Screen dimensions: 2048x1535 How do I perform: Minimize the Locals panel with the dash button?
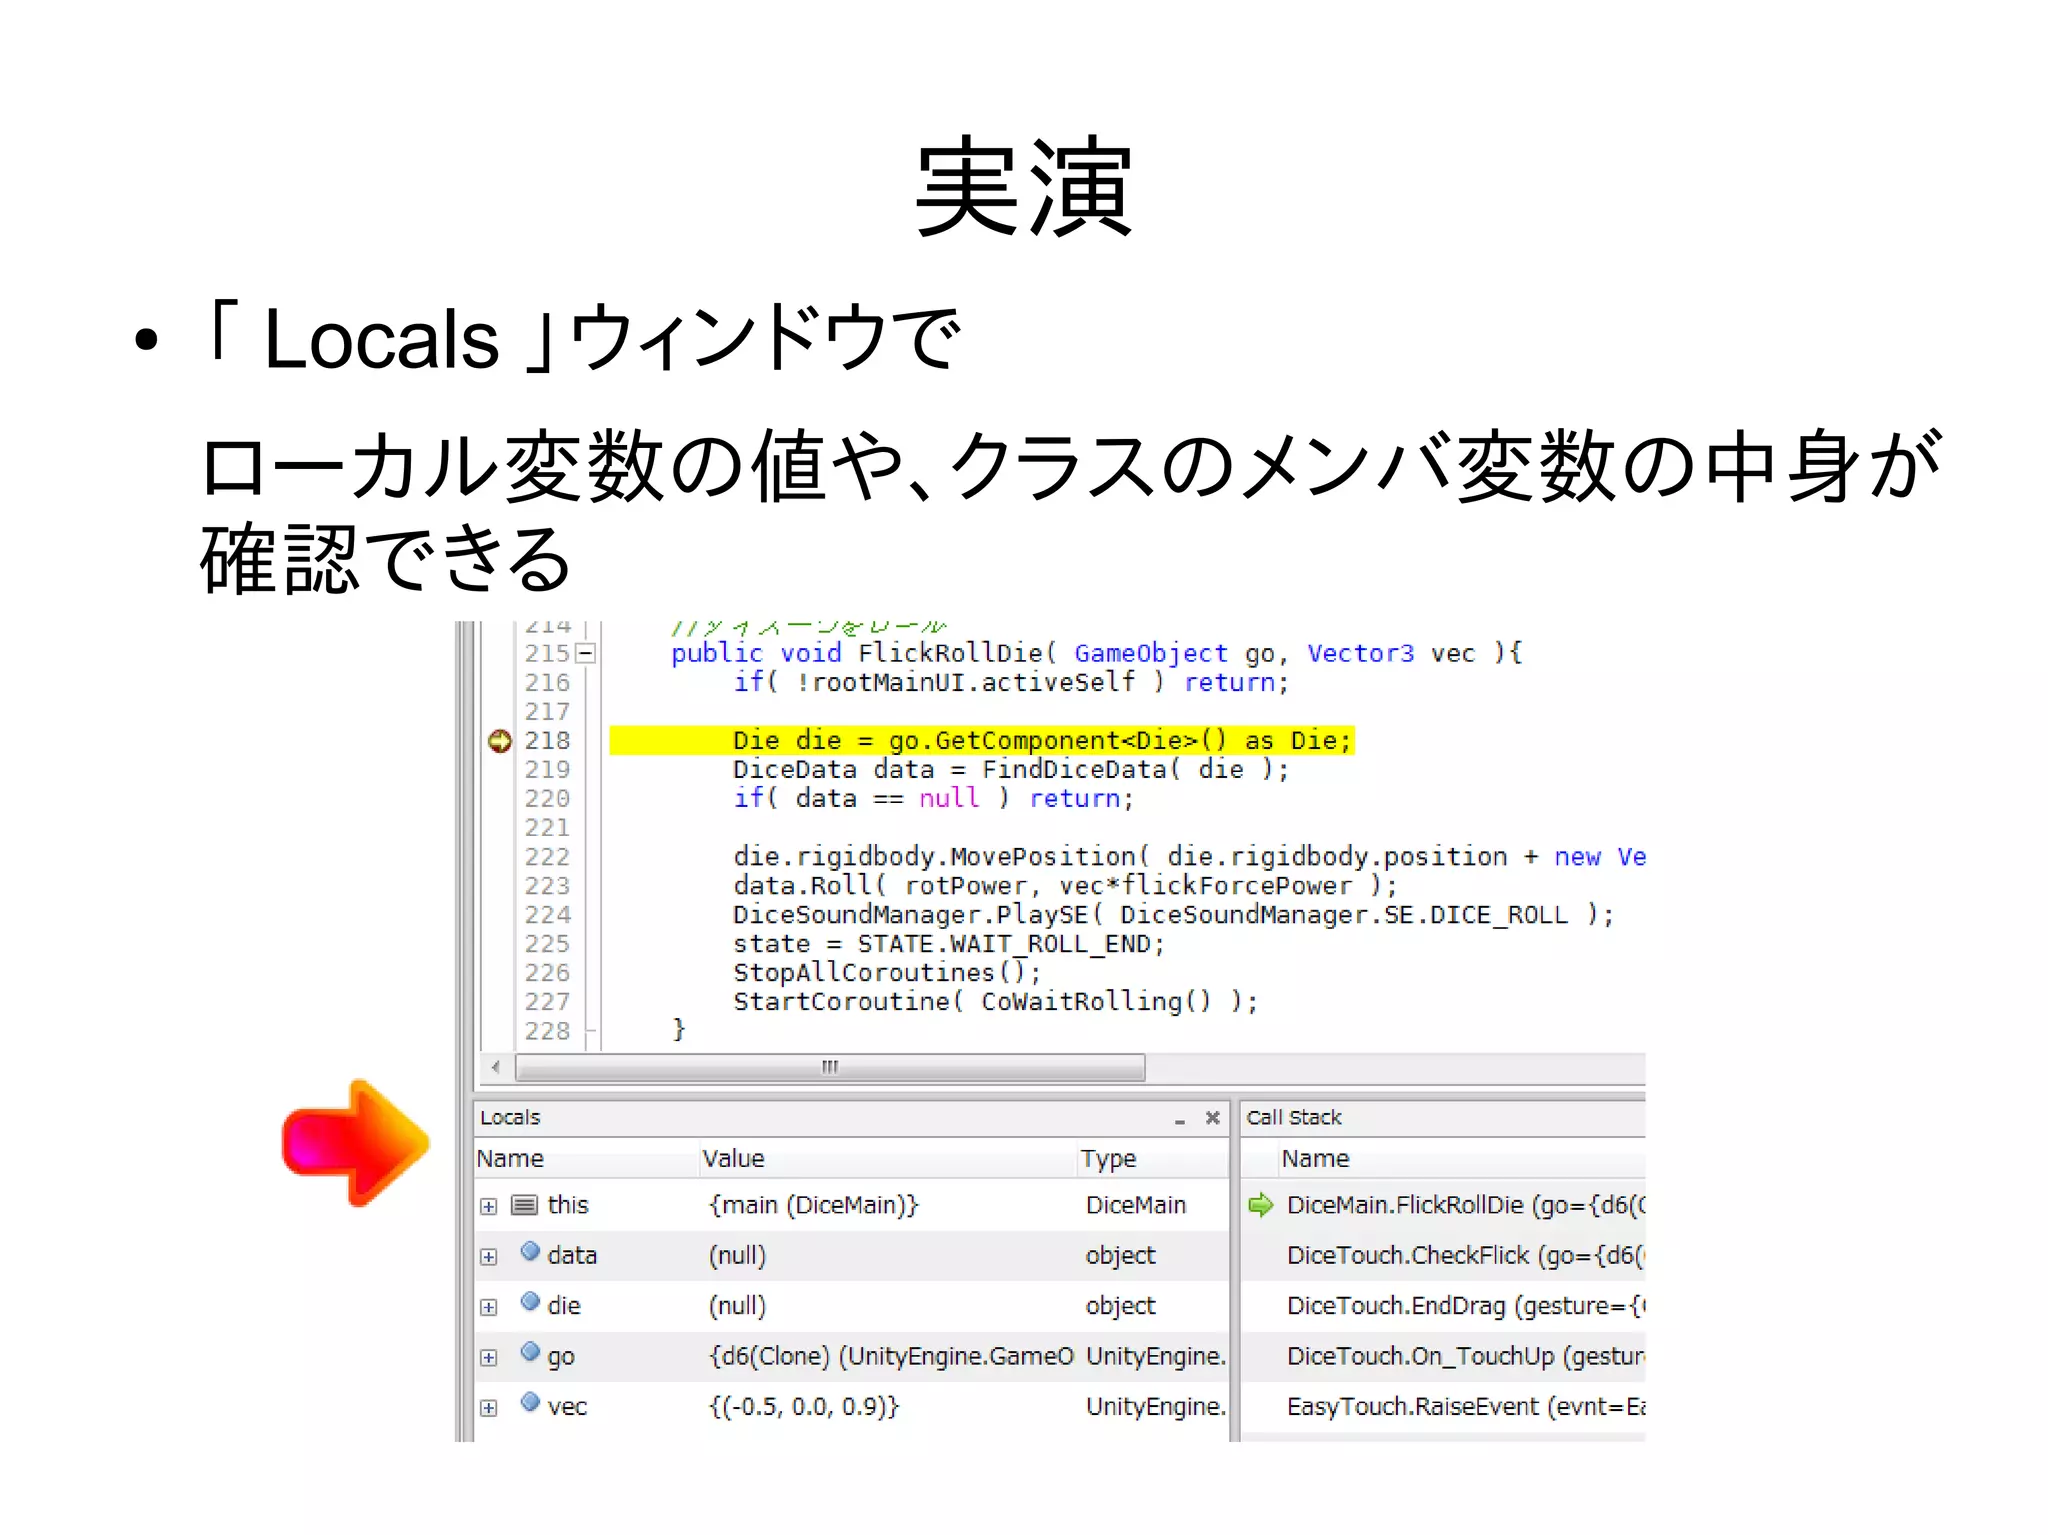[1180, 1120]
